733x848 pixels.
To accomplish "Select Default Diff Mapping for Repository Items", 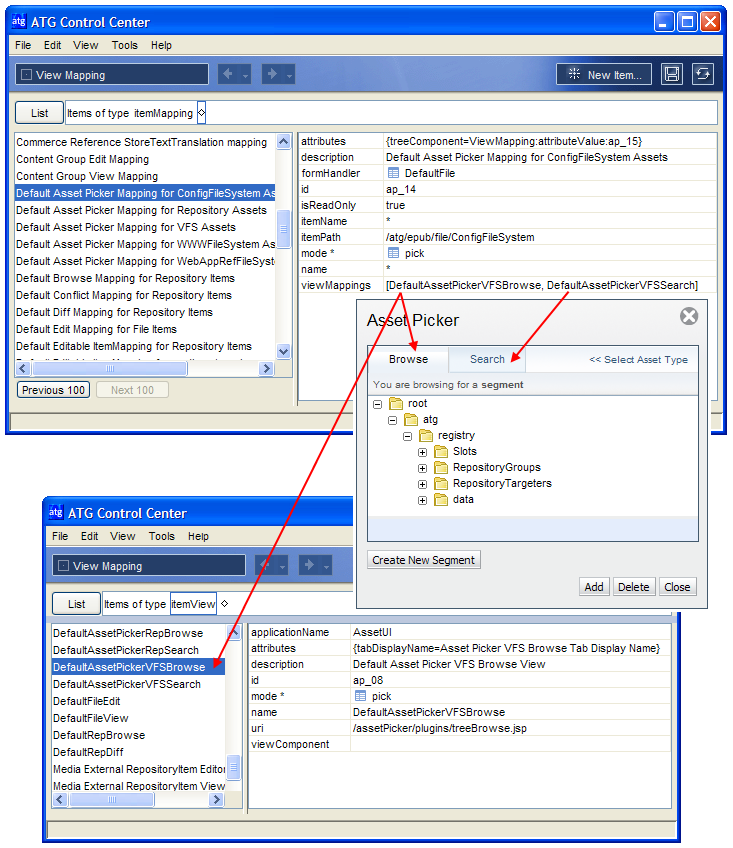I will click(x=114, y=312).
